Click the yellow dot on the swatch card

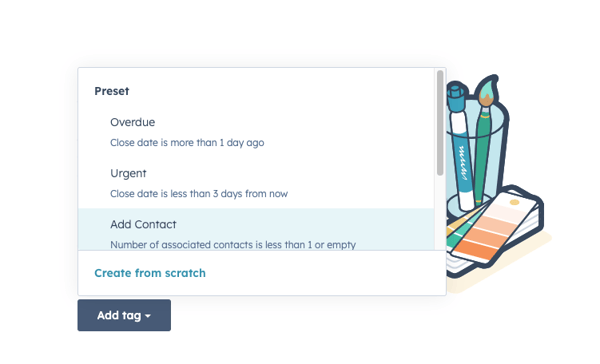coord(514,202)
